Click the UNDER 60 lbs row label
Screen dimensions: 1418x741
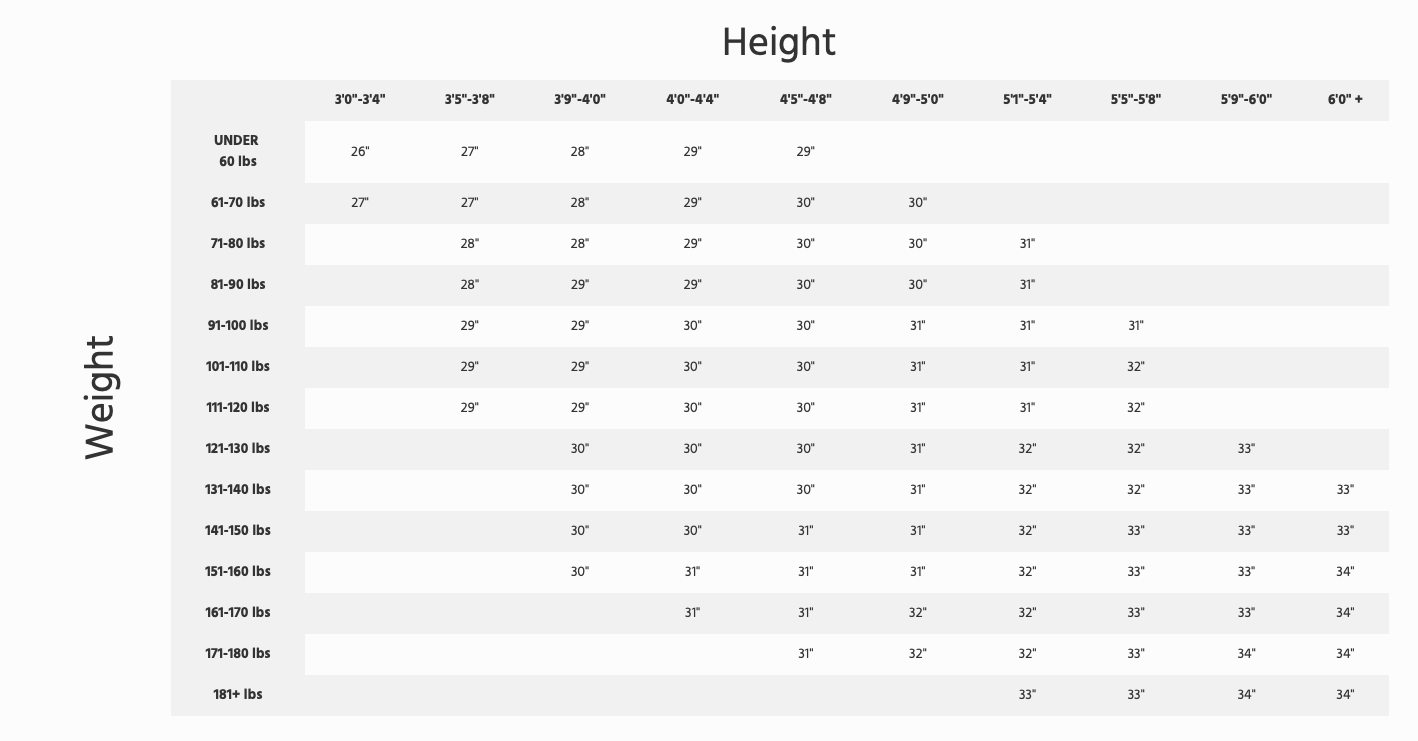pyautogui.click(x=237, y=151)
